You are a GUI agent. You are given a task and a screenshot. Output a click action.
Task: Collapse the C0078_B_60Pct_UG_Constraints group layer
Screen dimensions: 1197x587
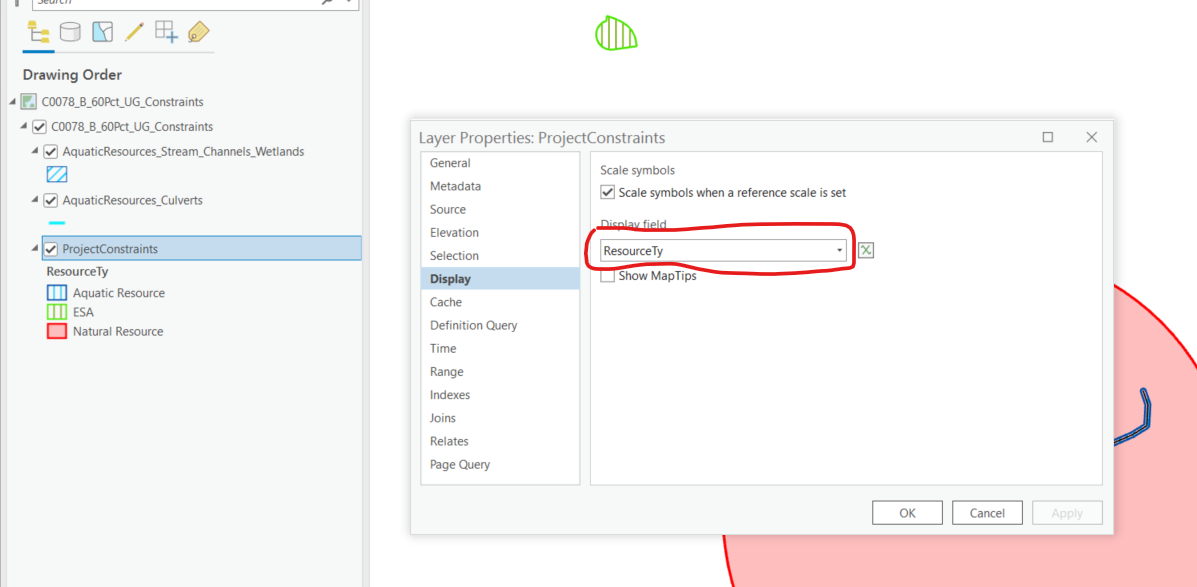24,126
